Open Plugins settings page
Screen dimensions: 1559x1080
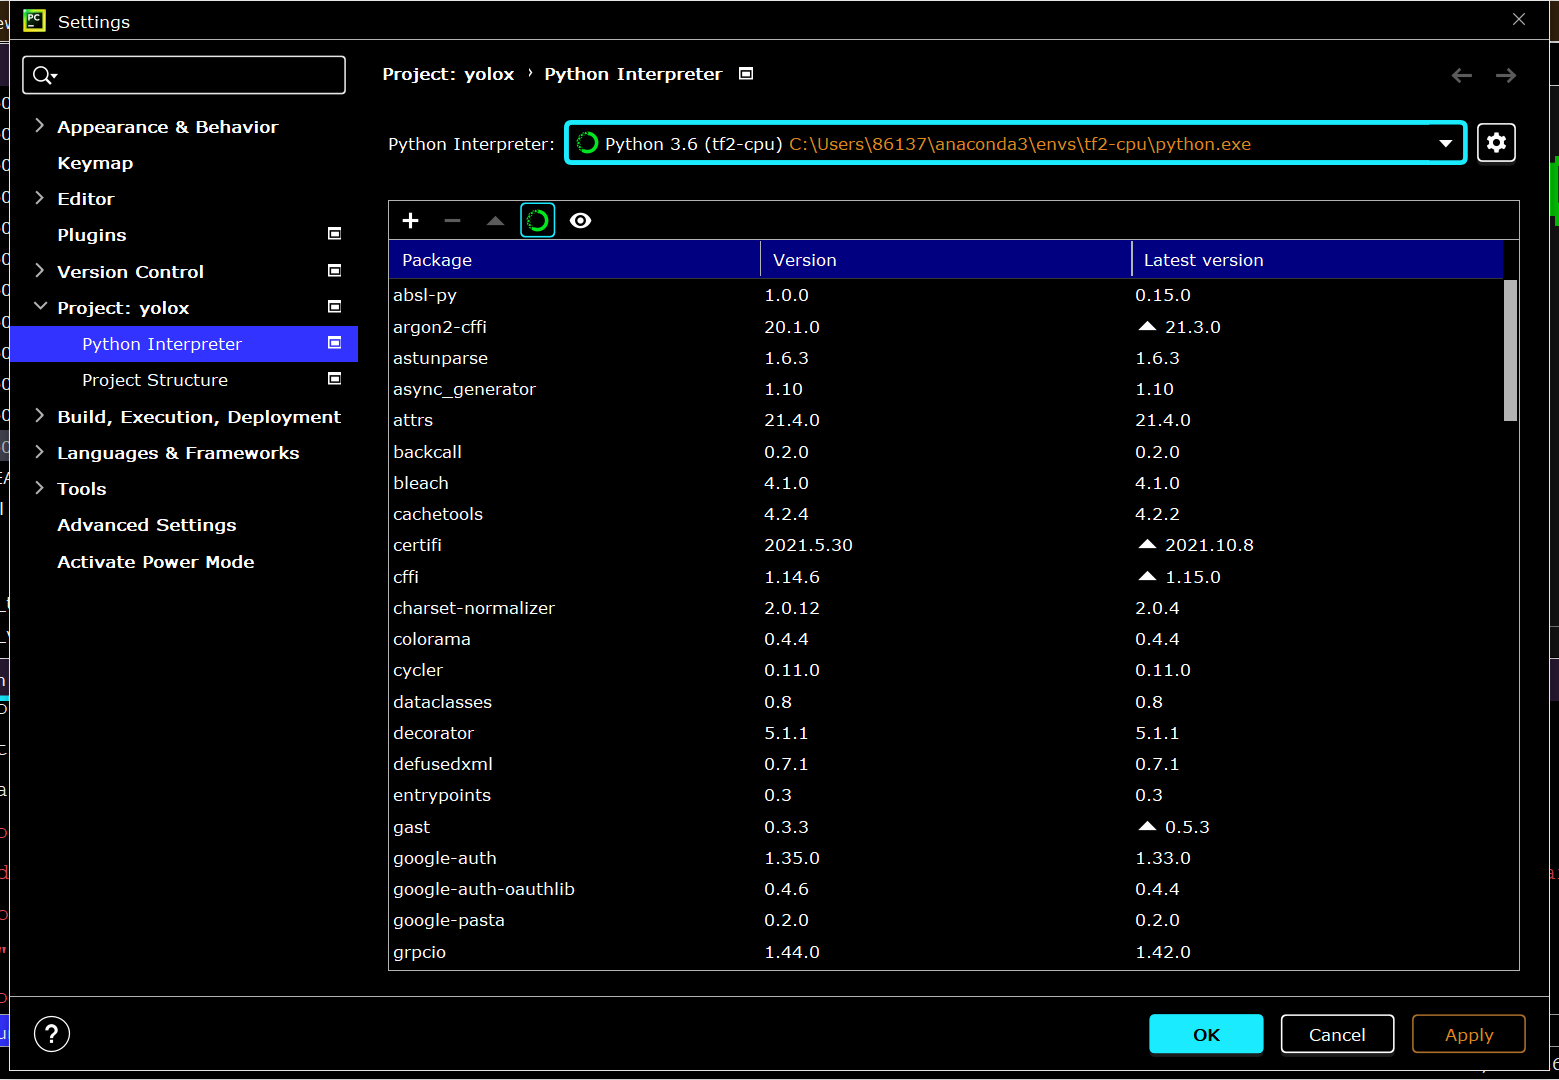(x=92, y=235)
